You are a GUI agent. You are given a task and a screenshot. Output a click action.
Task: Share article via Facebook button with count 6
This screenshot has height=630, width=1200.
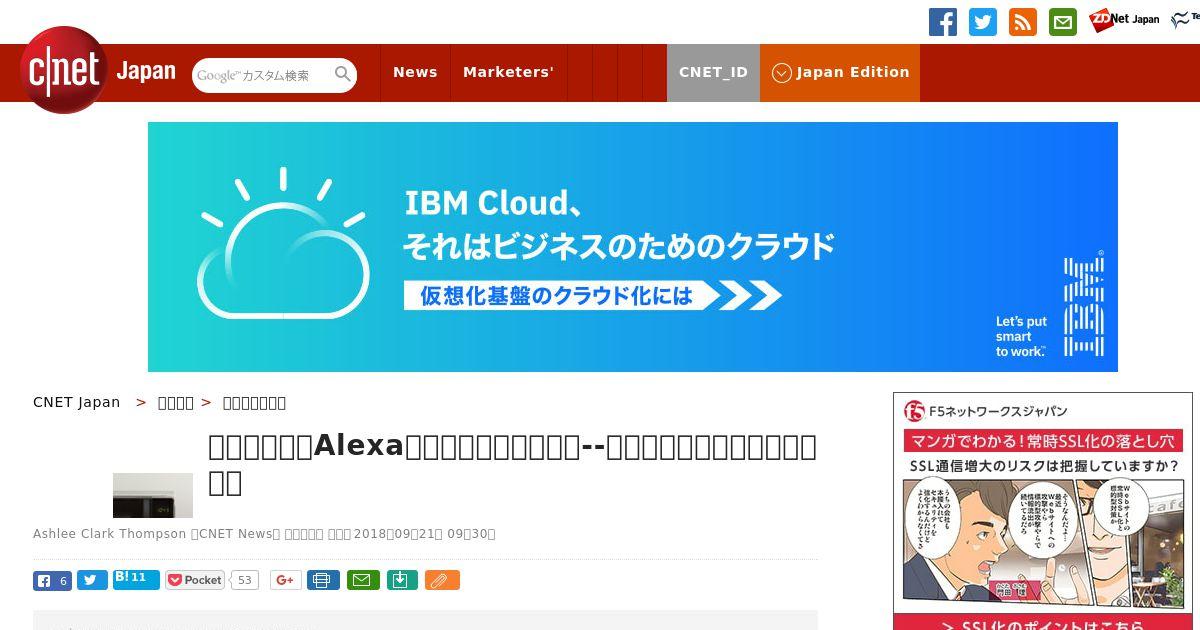[53, 580]
